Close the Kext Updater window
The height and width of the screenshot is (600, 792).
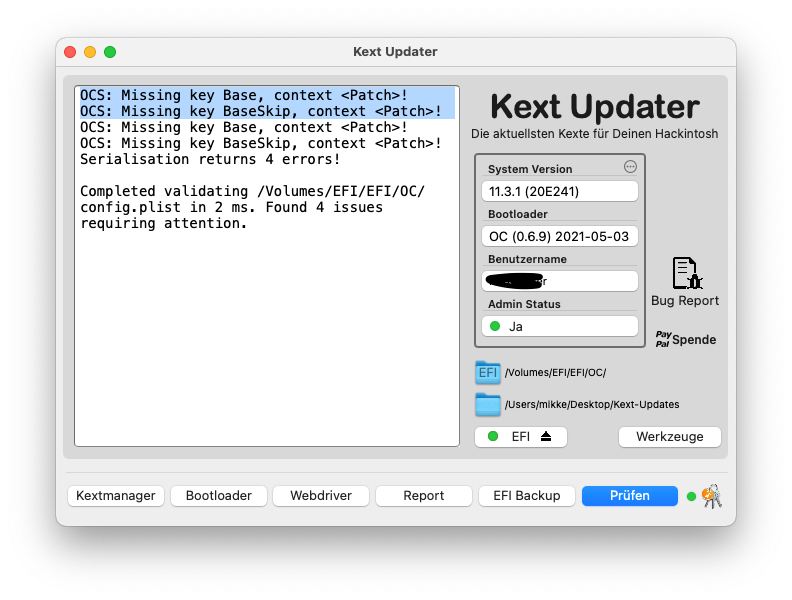(x=70, y=52)
